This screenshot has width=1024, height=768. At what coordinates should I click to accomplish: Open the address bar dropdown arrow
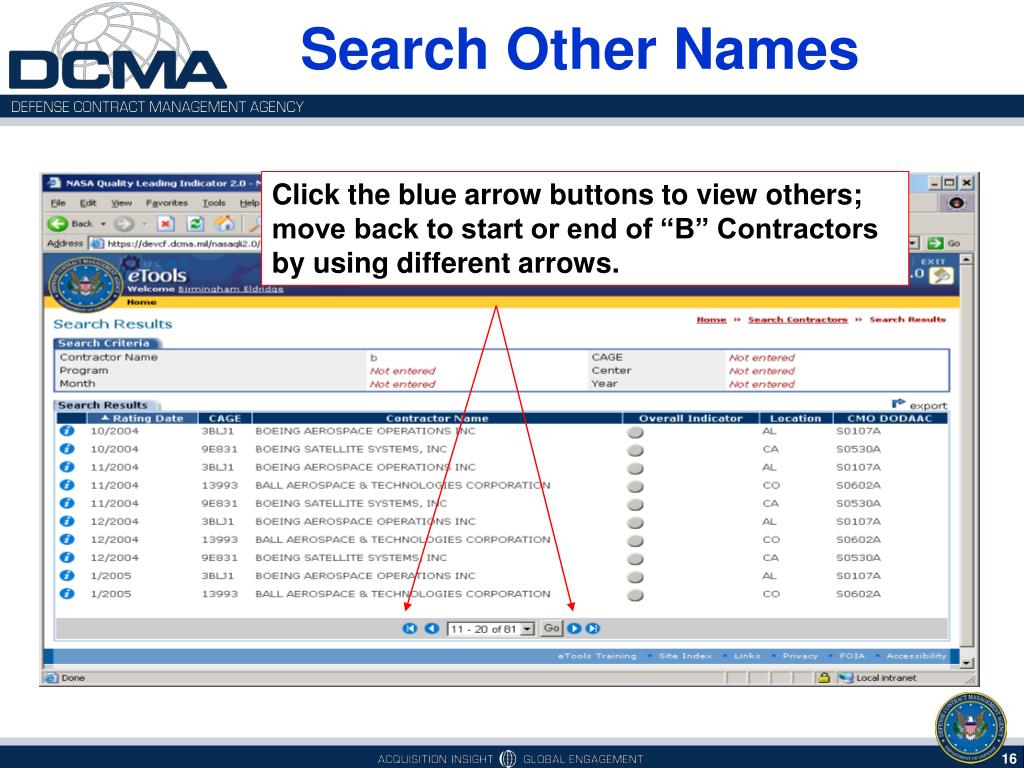(x=914, y=243)
